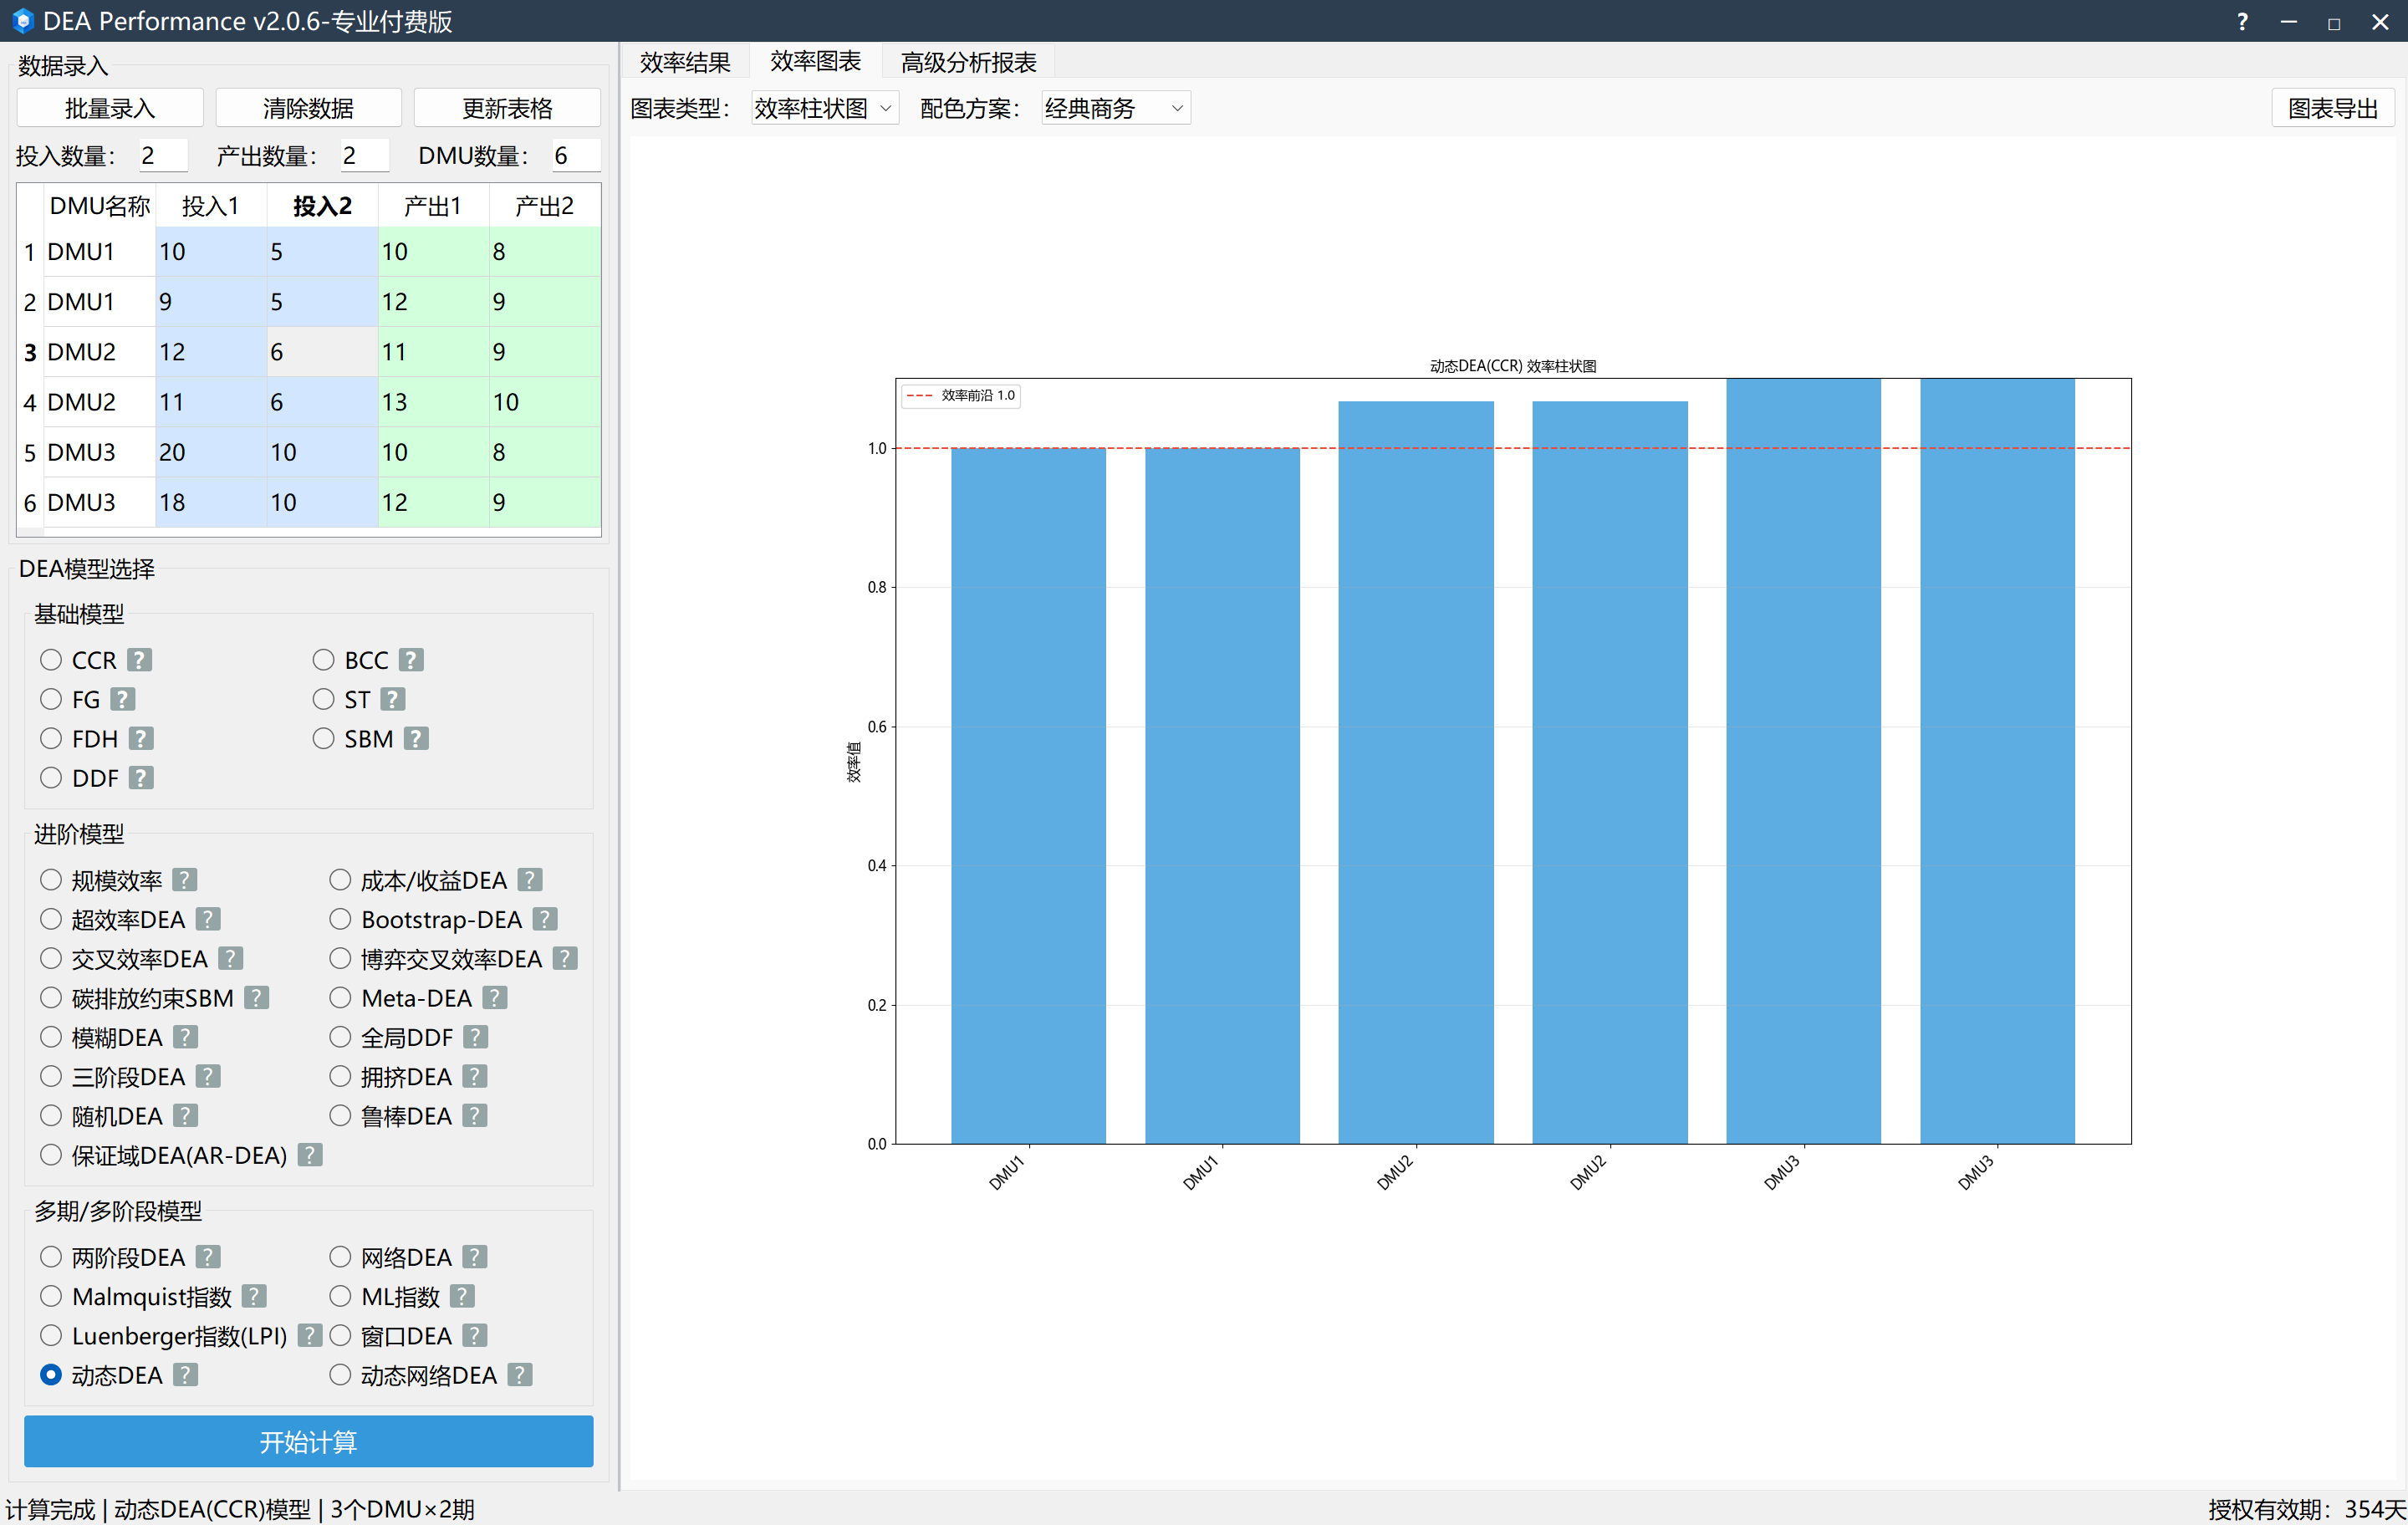This screenshot has width=2408, height=1525.
Task: Switch to 高级分析报表 tab
Action: [968, 62]
